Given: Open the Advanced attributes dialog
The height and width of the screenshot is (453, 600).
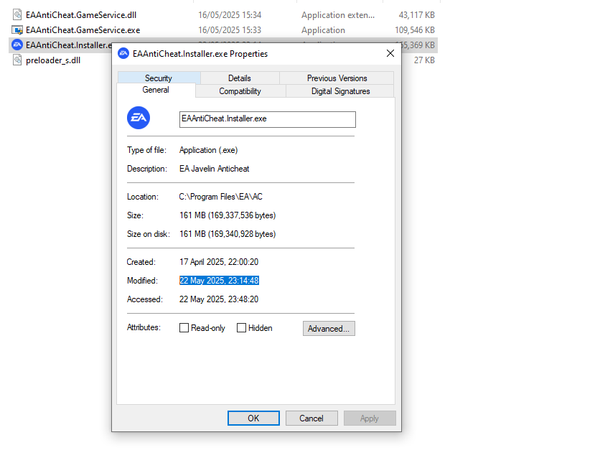Looking at the screenshot, I should pyautogui.click(x=329, y=329).
